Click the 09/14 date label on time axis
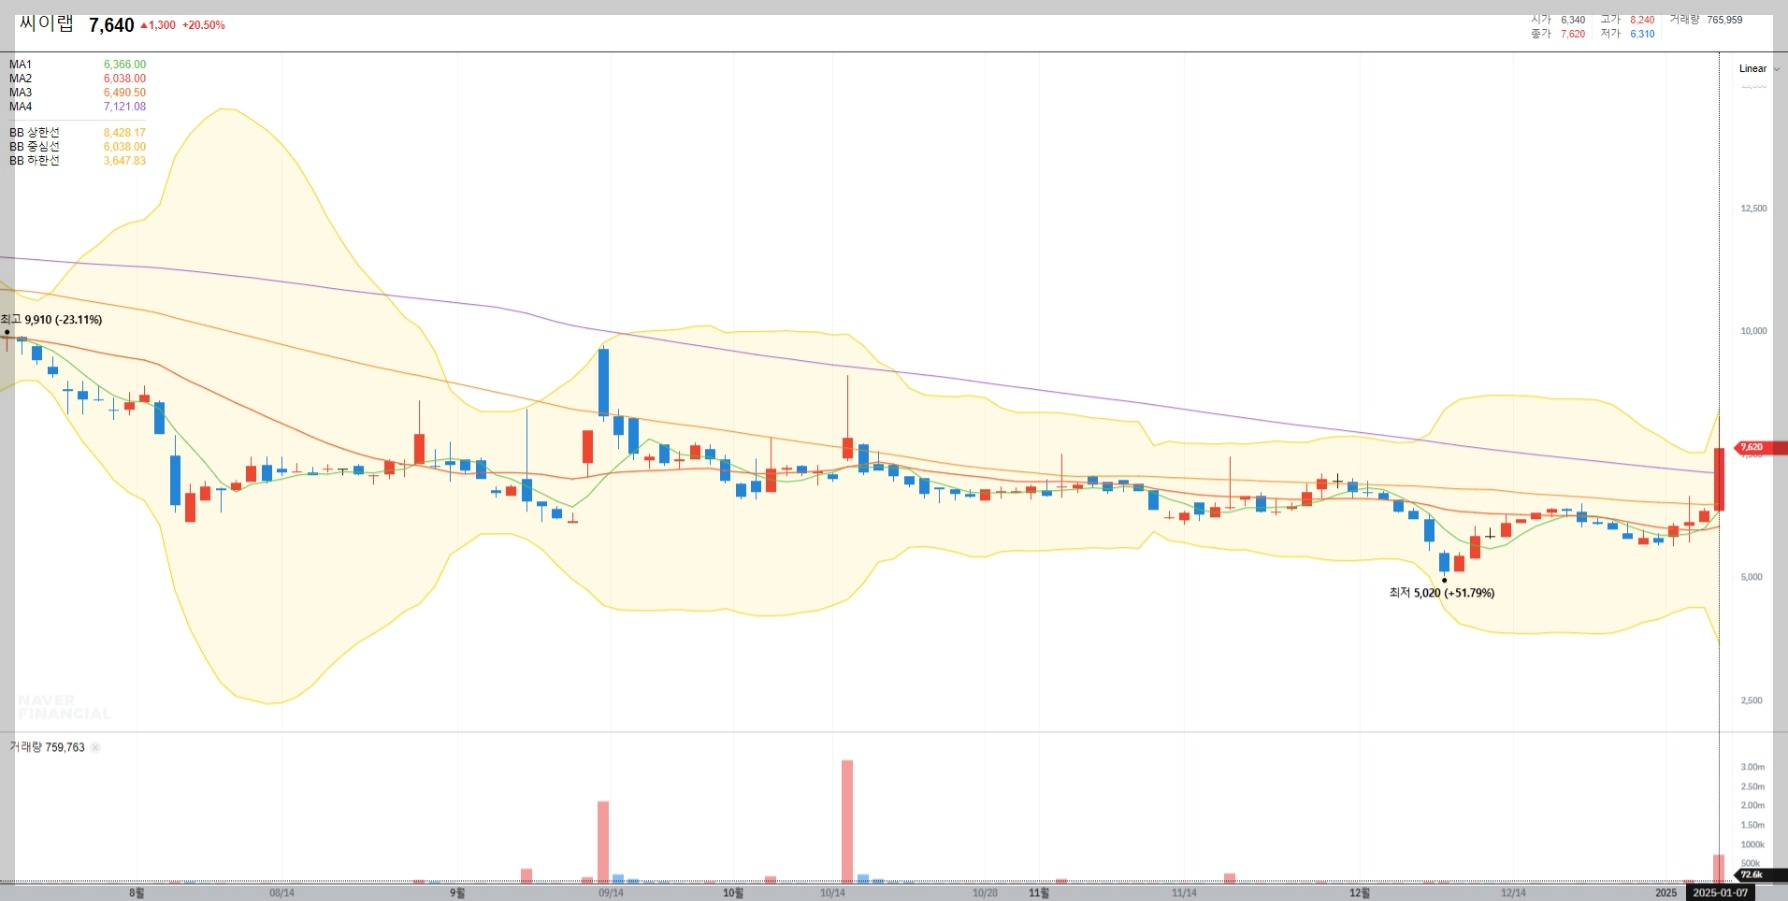The image size is (1788, 901). [611, 893]
